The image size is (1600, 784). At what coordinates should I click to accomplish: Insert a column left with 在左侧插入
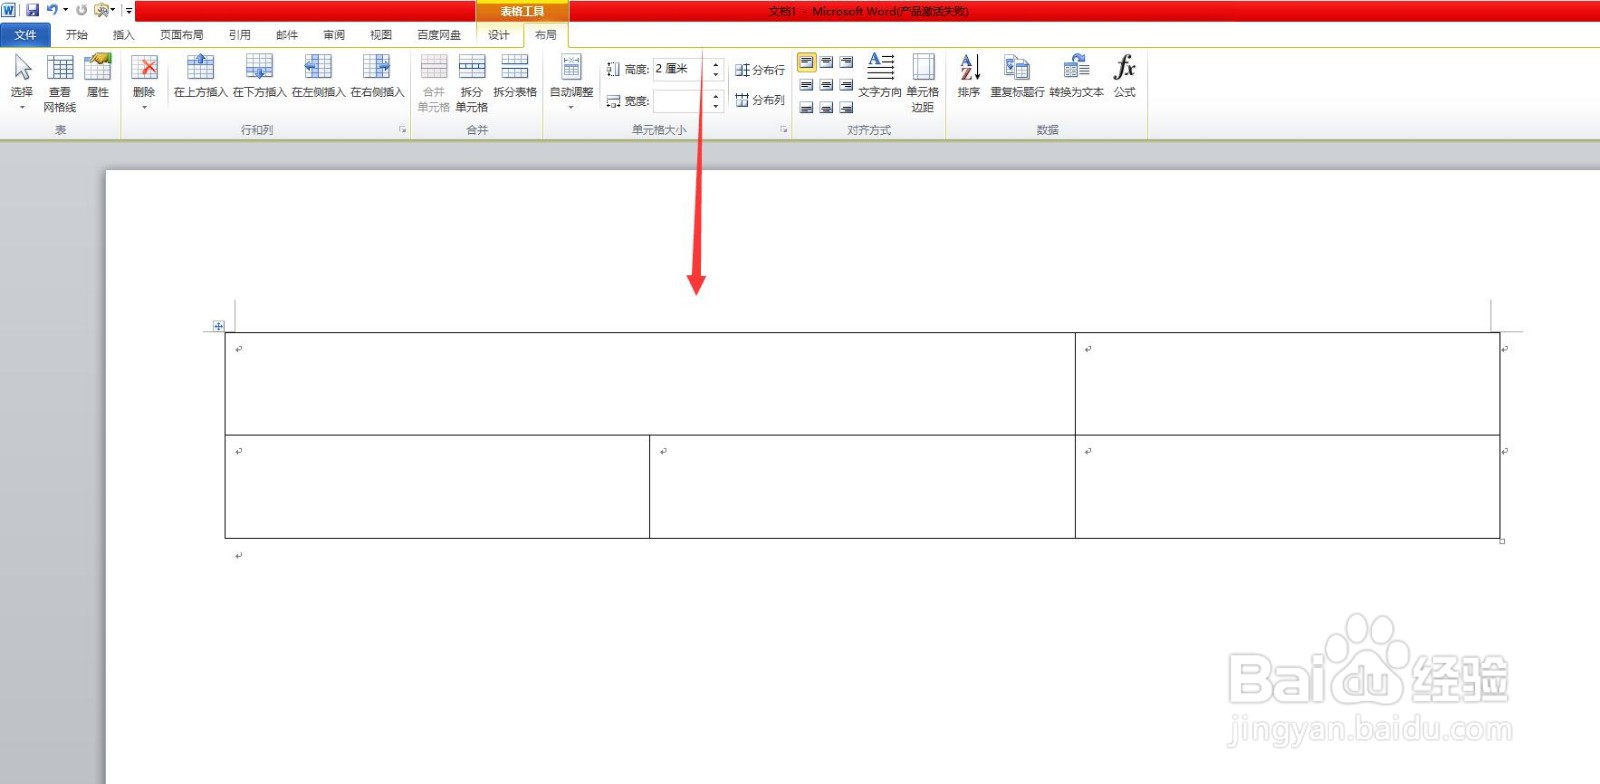[318, 76]
